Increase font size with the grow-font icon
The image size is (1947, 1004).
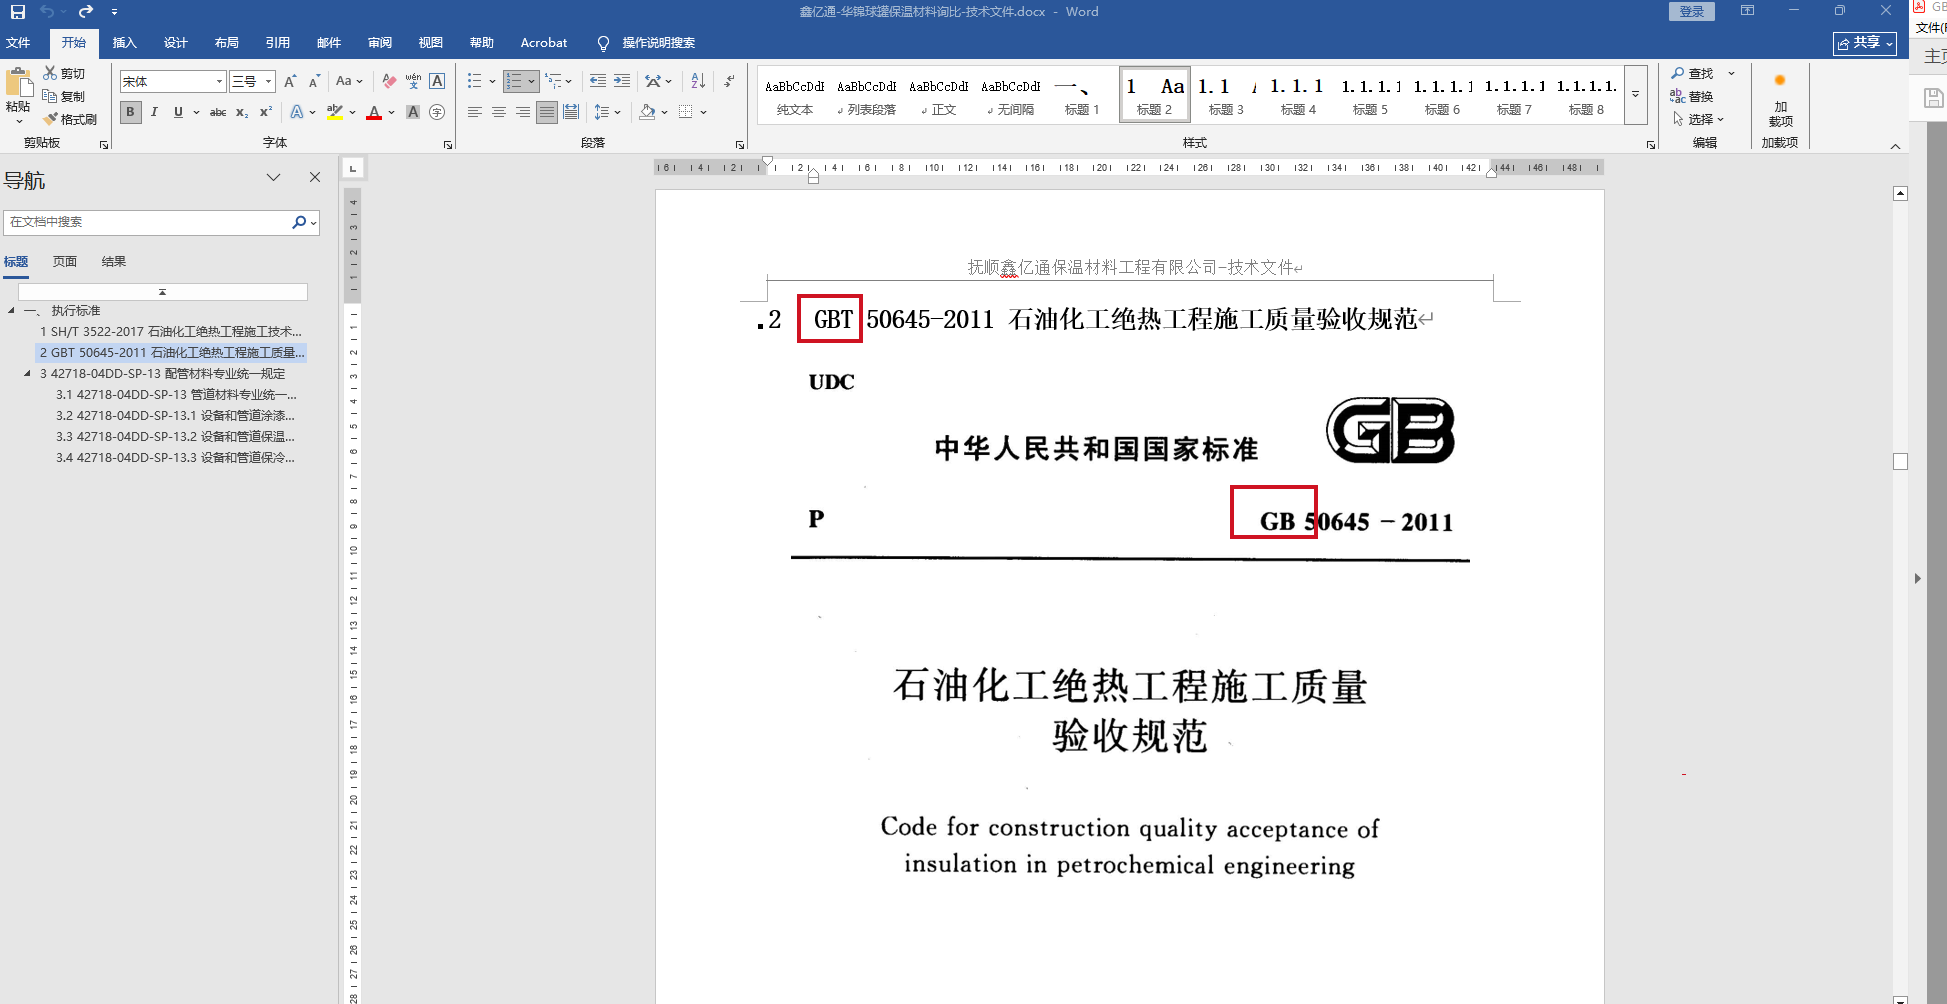pyautogui.click(x=290, y=81)
